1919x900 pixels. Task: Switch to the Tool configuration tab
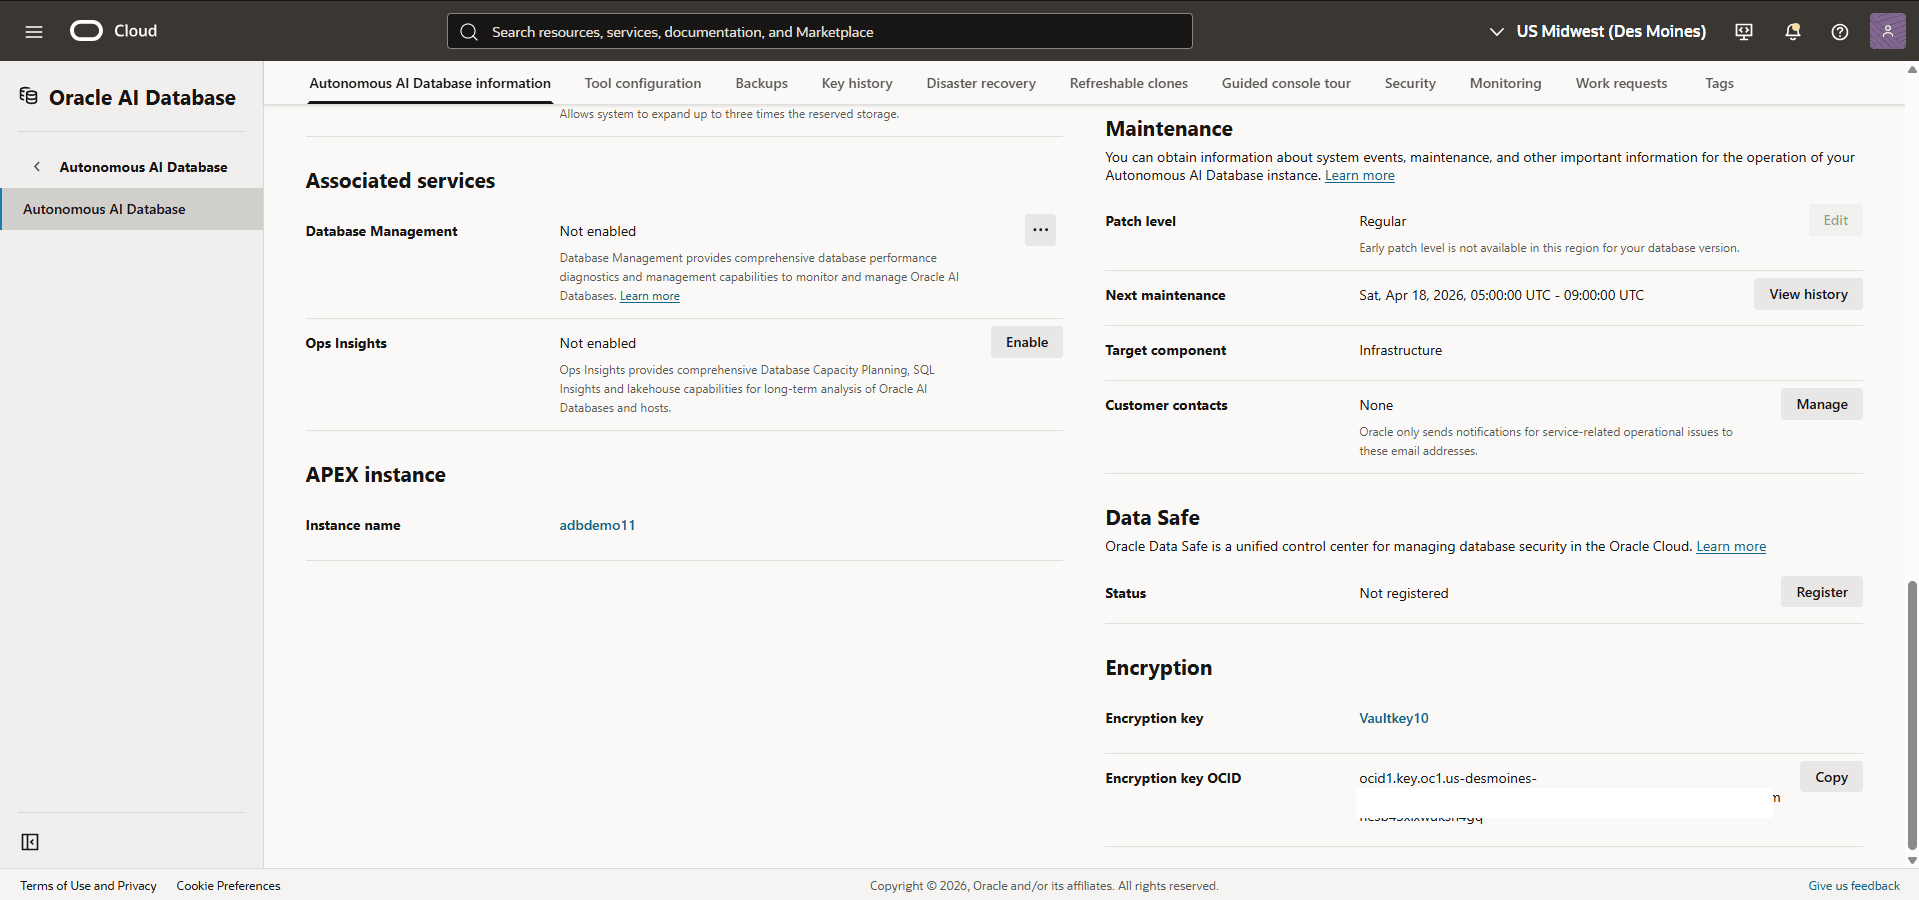[643, 83]
